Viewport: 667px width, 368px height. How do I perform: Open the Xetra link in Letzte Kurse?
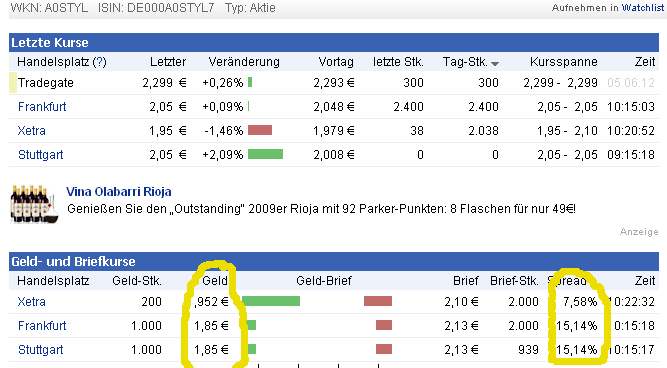pyautogui.click(x=31, y=131)
